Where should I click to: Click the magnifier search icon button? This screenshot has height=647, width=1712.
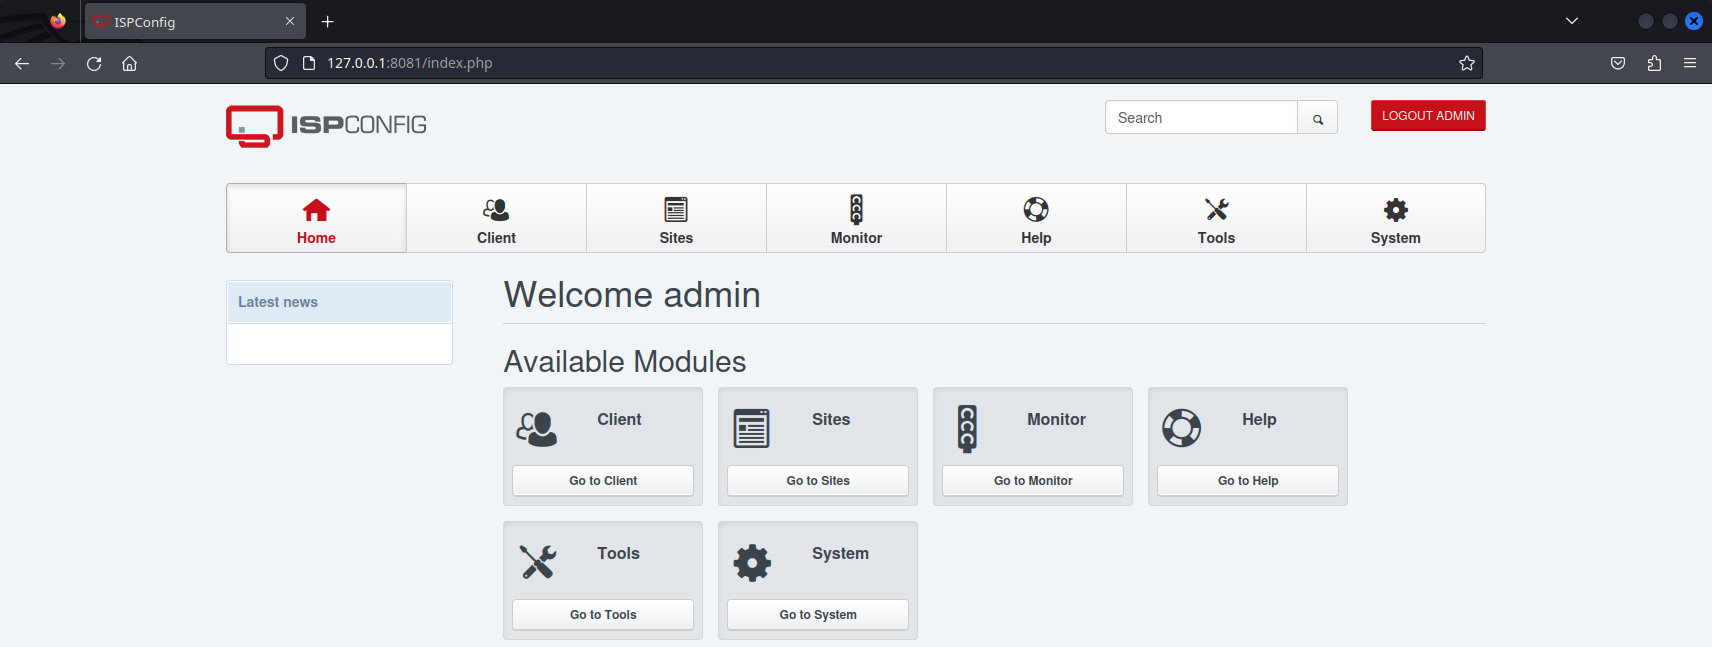point(1318,119)
